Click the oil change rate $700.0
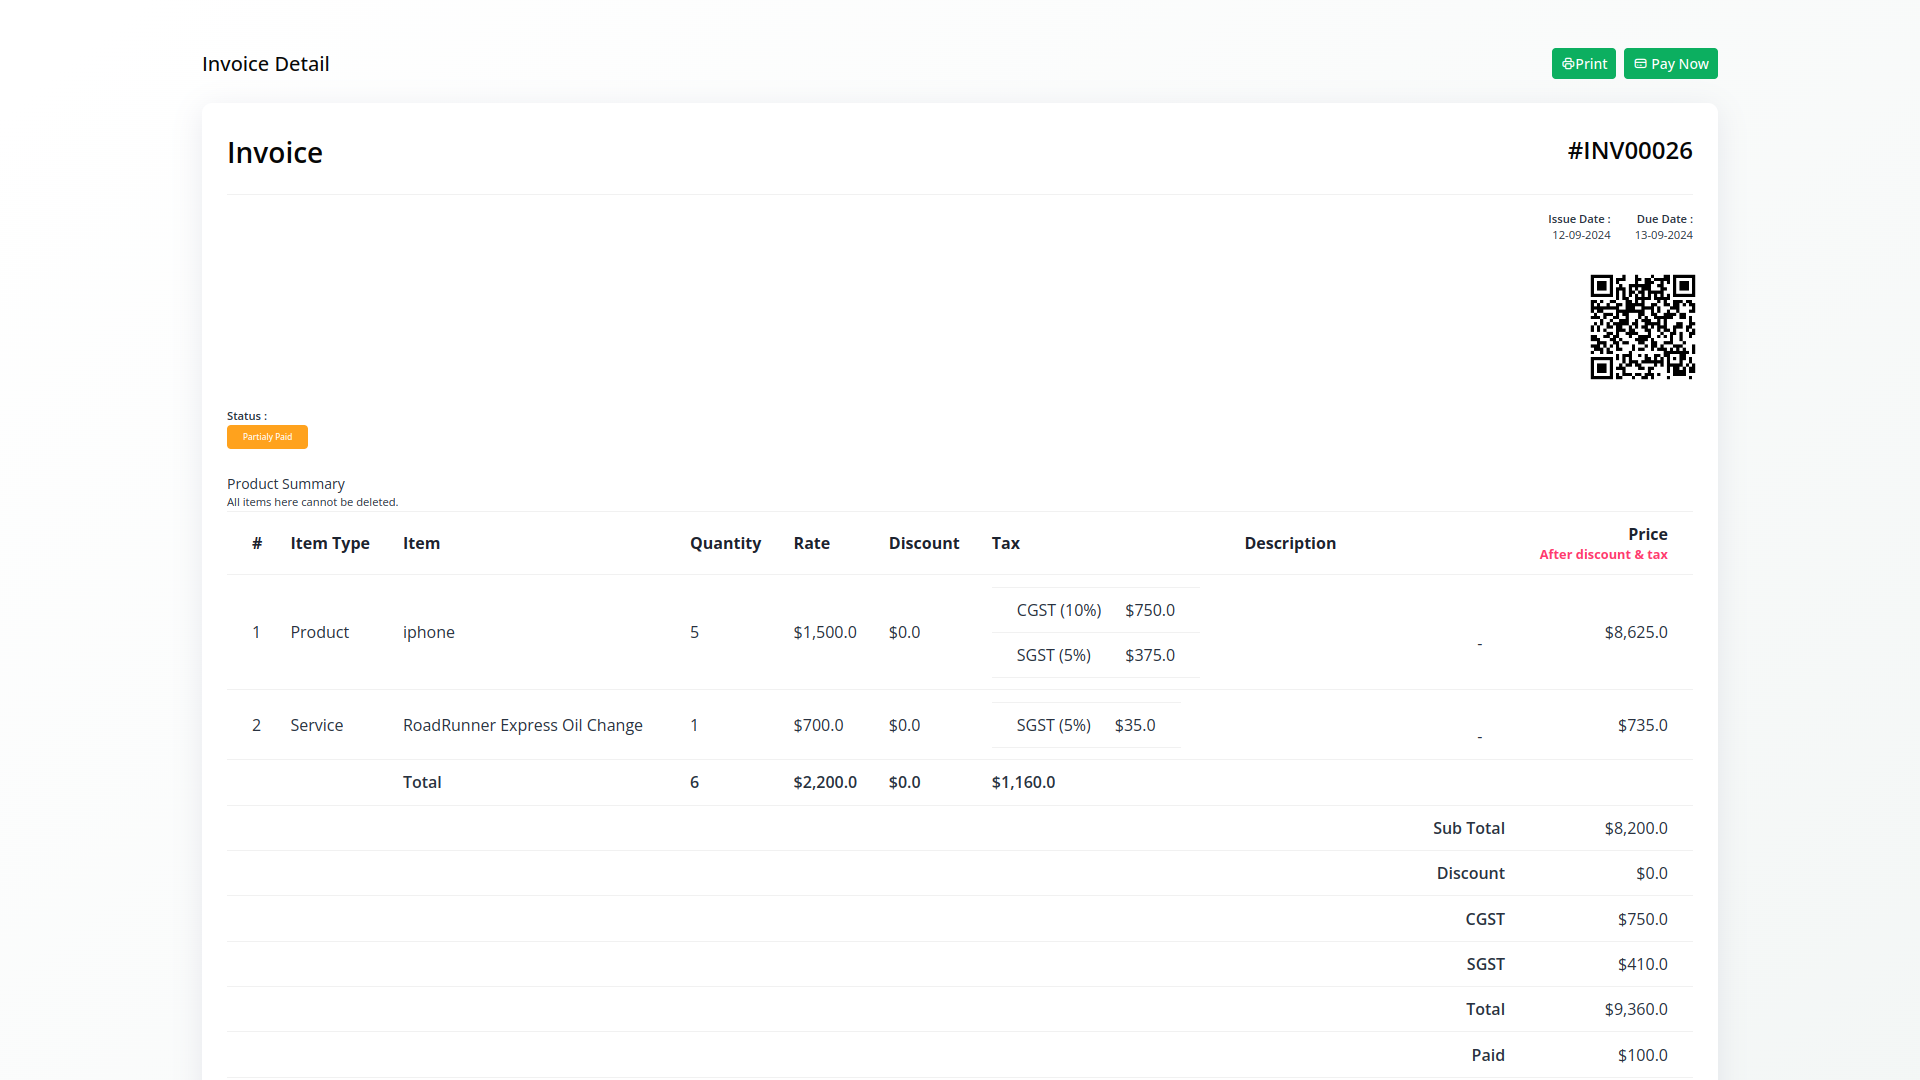This screenshot has height=1080, width=1920. click(x=818, y=725)
